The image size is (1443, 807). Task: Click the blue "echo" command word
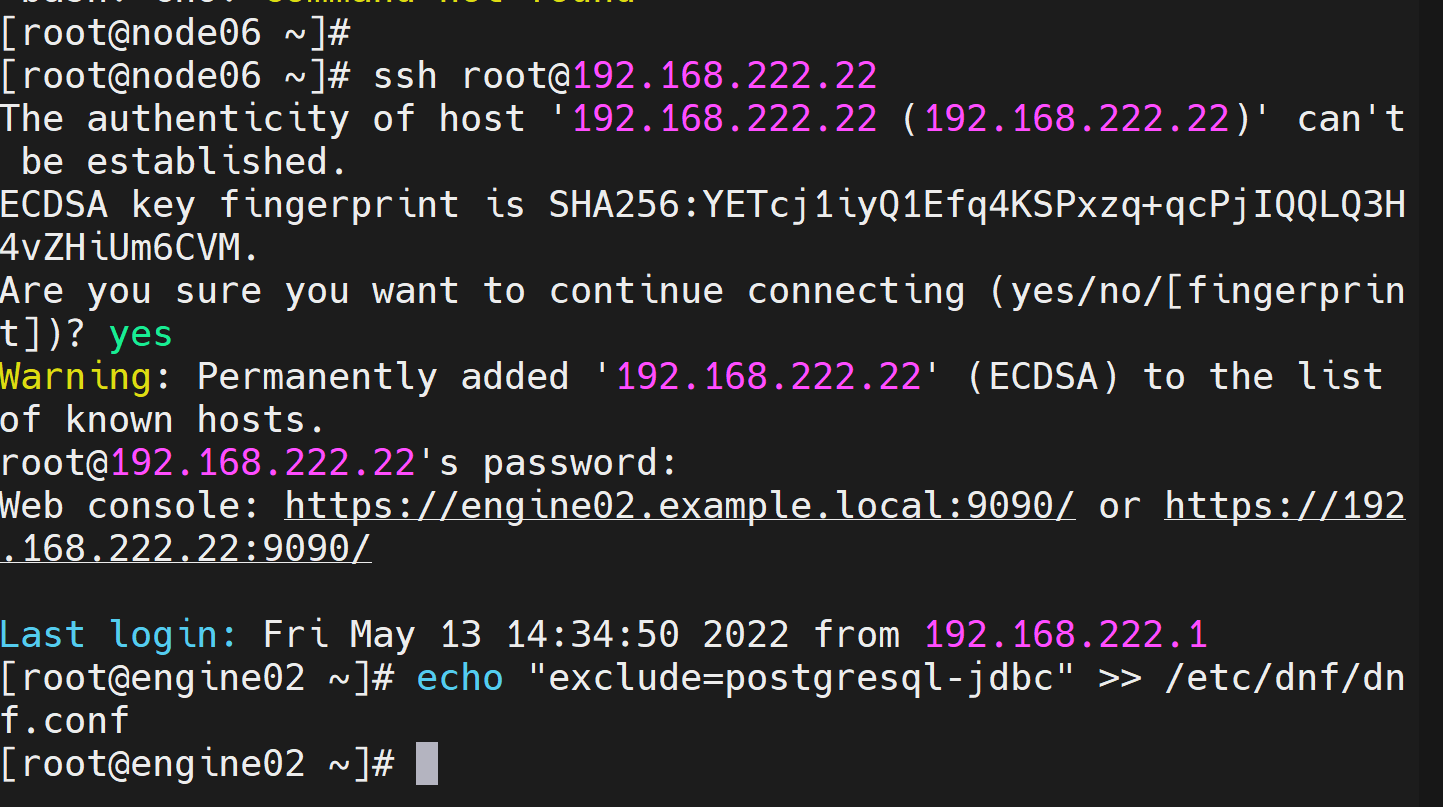[x=460, y=678]
